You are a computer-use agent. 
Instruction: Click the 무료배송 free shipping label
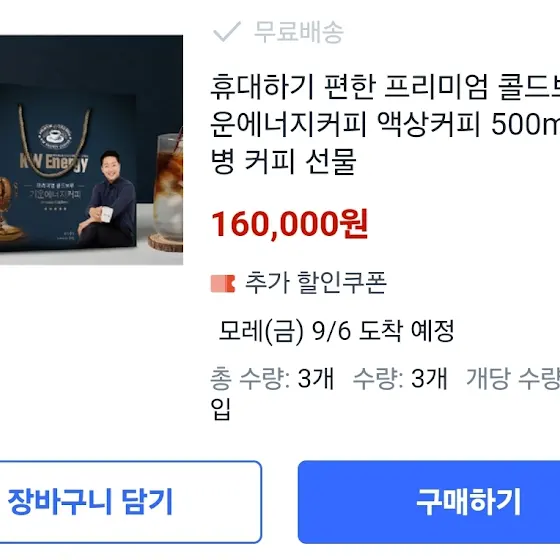(x=299, y=32)
